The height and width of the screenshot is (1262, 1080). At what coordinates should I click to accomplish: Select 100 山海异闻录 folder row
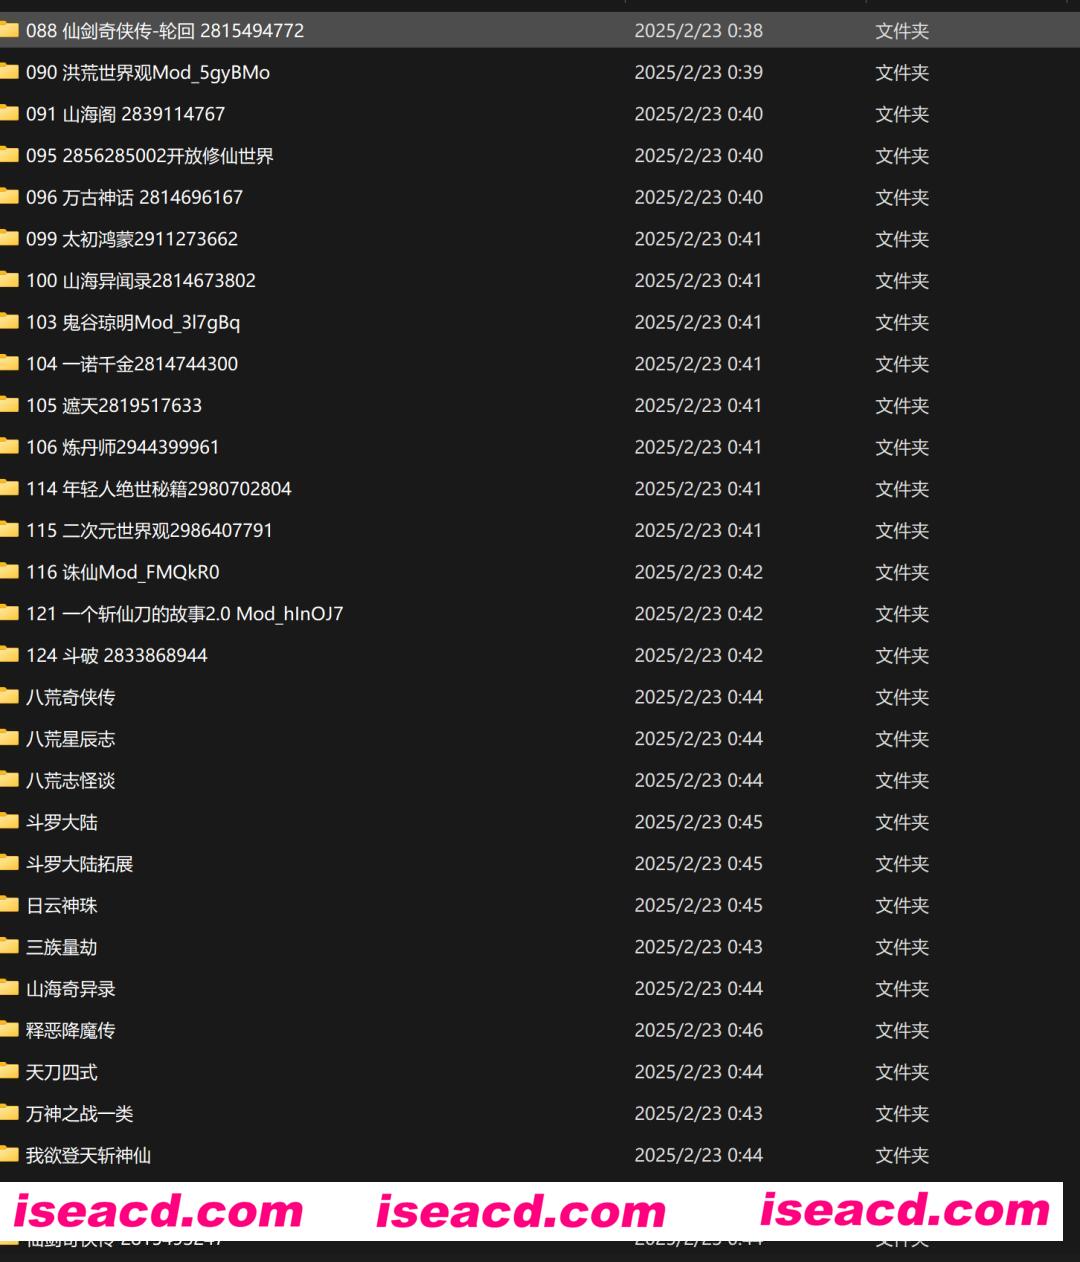click(x=140, y=281)
